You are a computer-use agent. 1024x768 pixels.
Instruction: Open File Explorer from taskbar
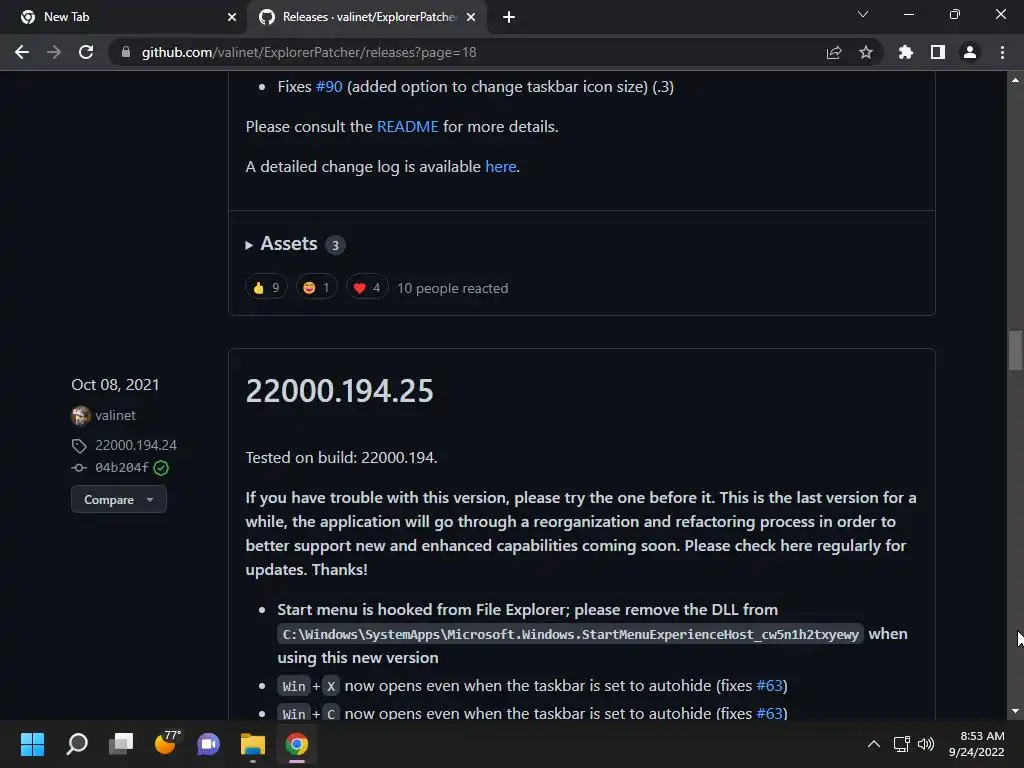pyautogui.click(x=253, y=744)
